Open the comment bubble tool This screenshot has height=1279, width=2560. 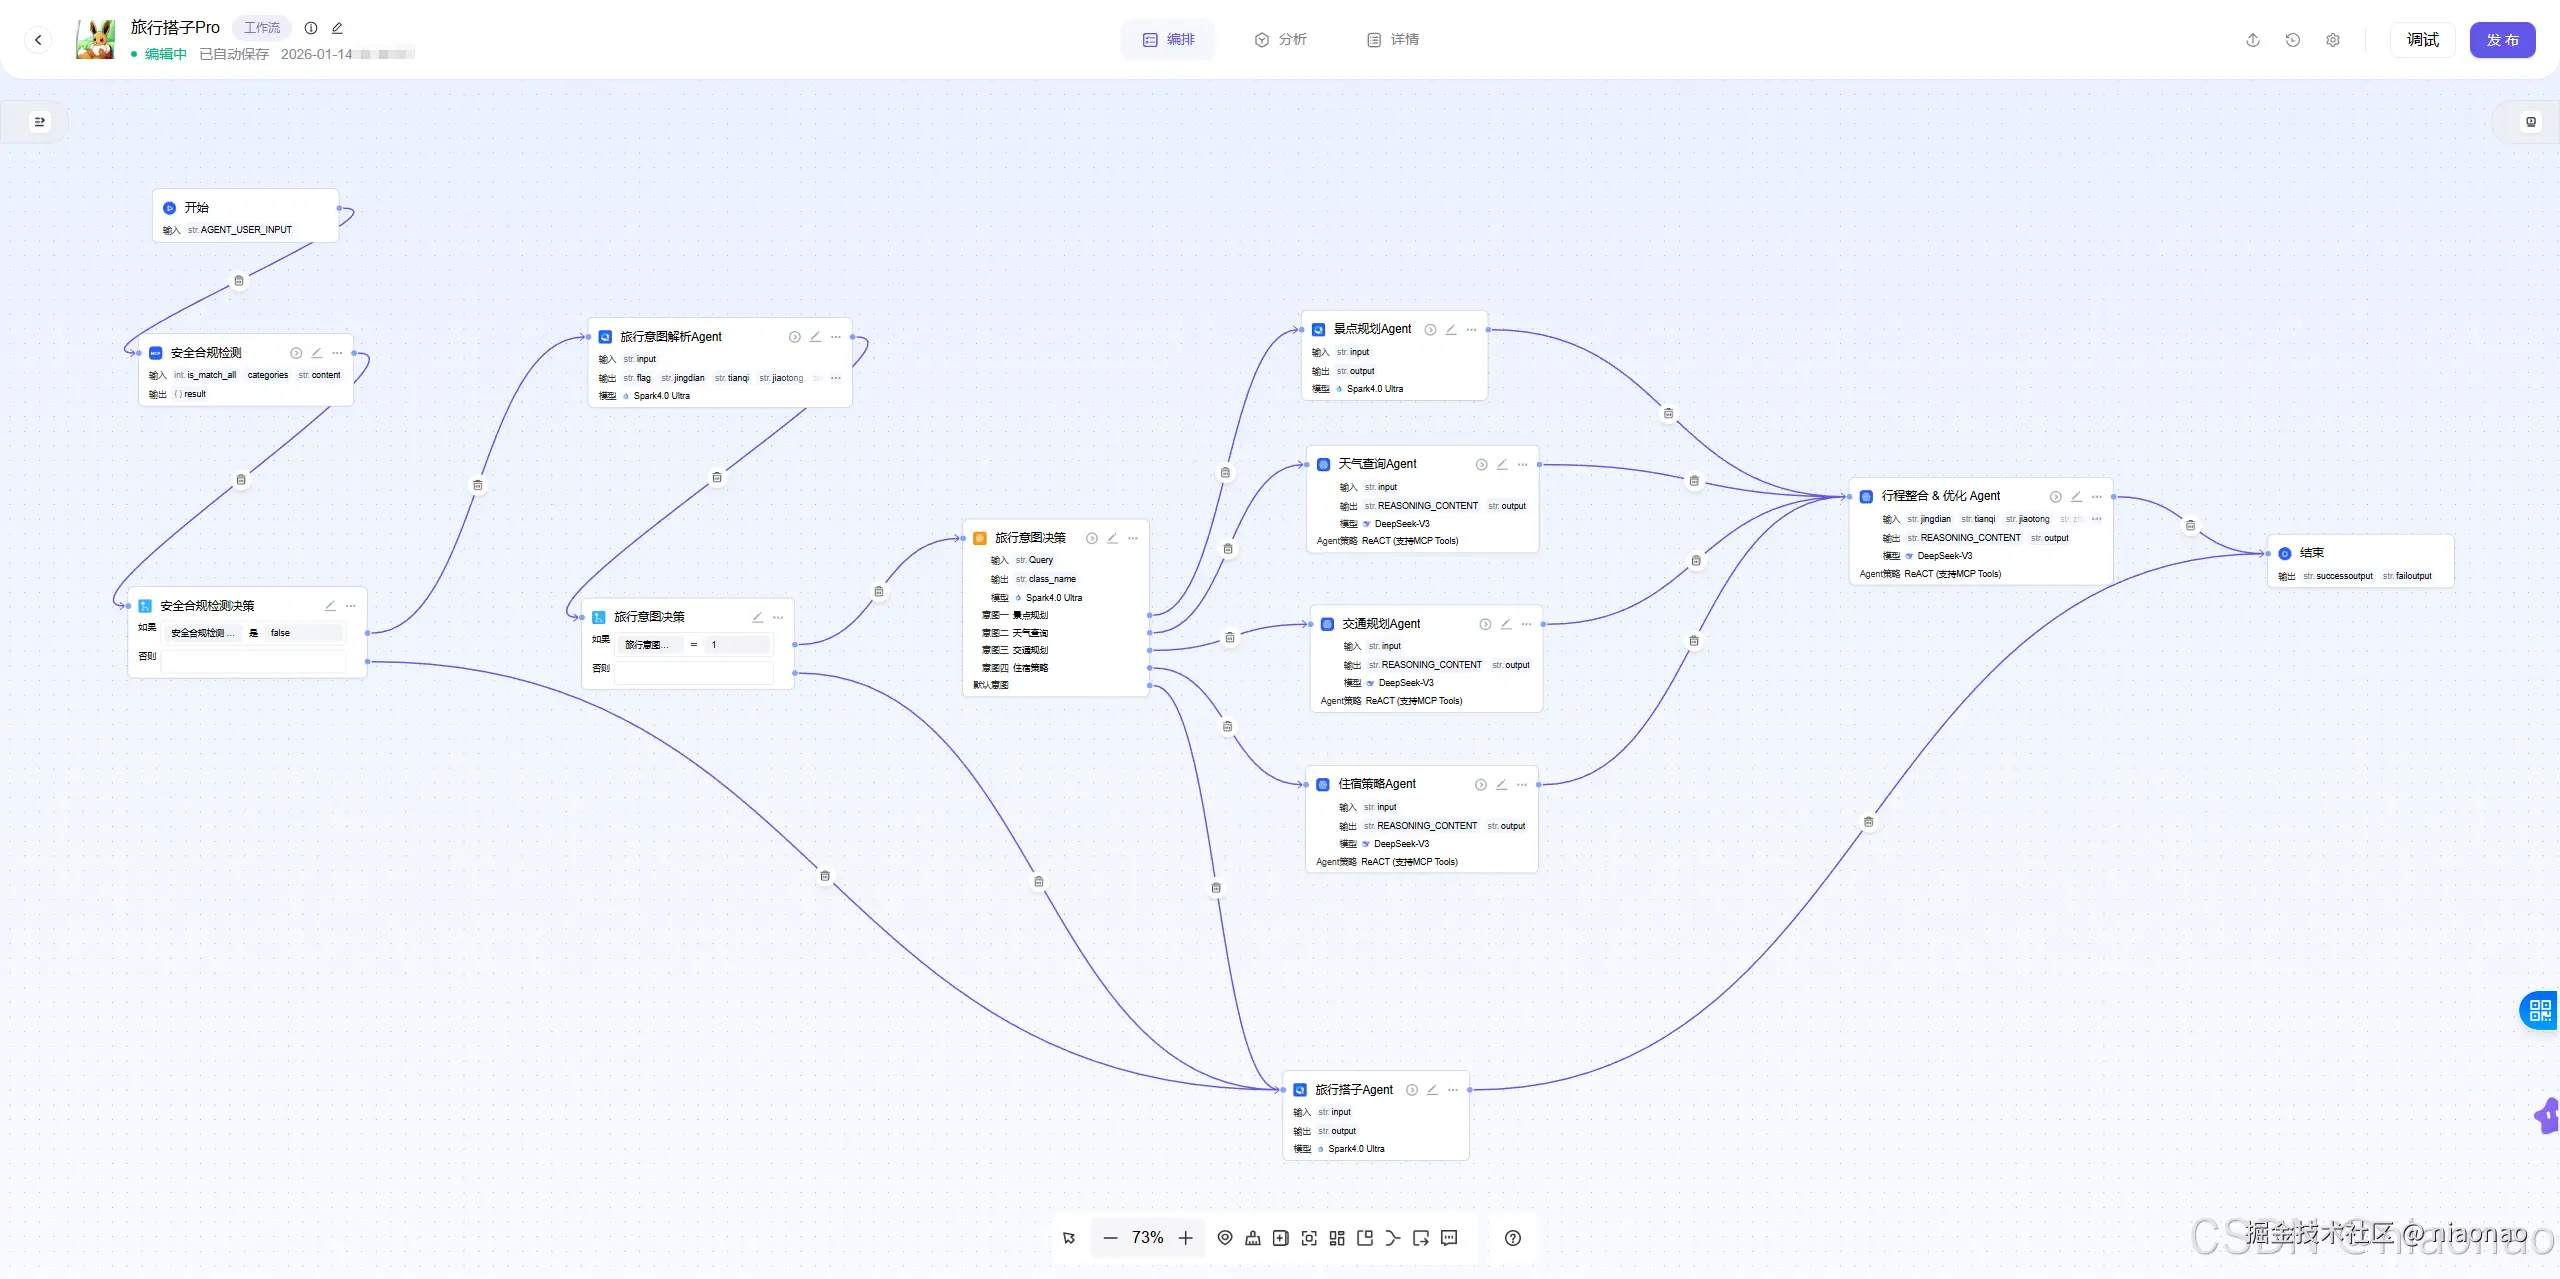[x=1449, y=1238]
